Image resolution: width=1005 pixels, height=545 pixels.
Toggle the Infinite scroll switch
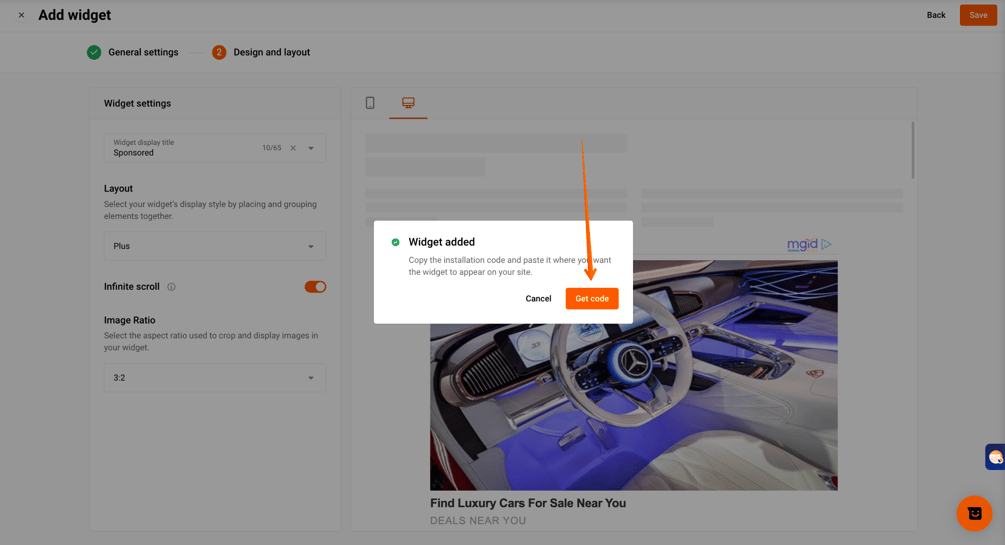click(315, 287)
